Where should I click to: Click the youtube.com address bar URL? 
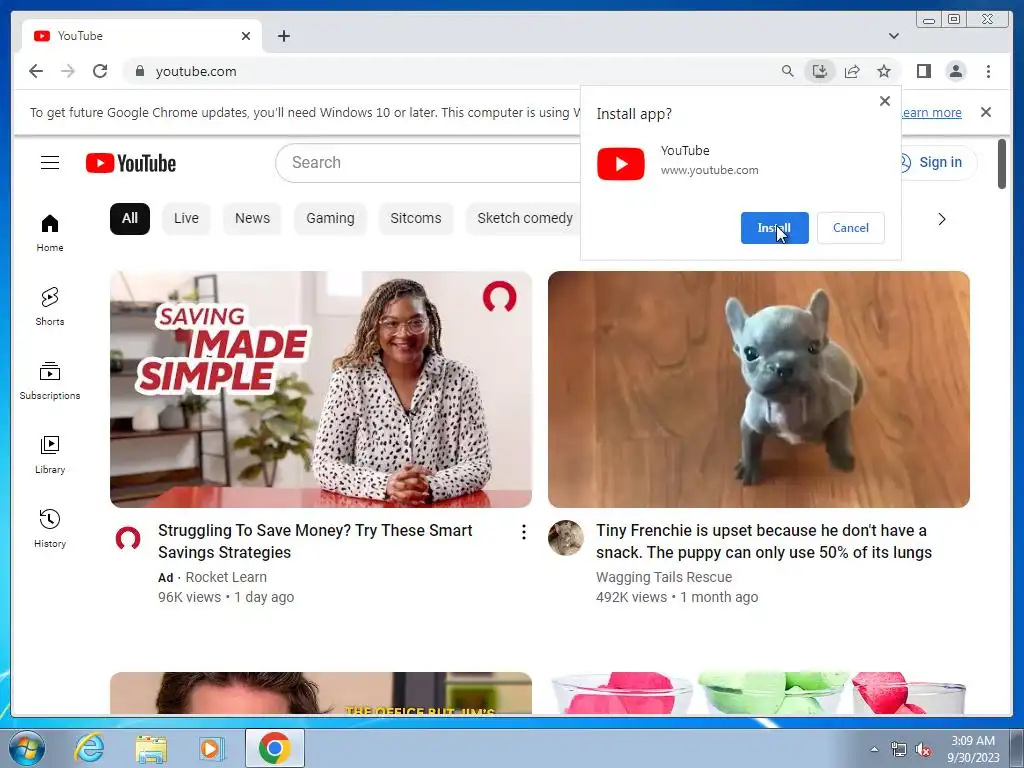pos(196,71)
